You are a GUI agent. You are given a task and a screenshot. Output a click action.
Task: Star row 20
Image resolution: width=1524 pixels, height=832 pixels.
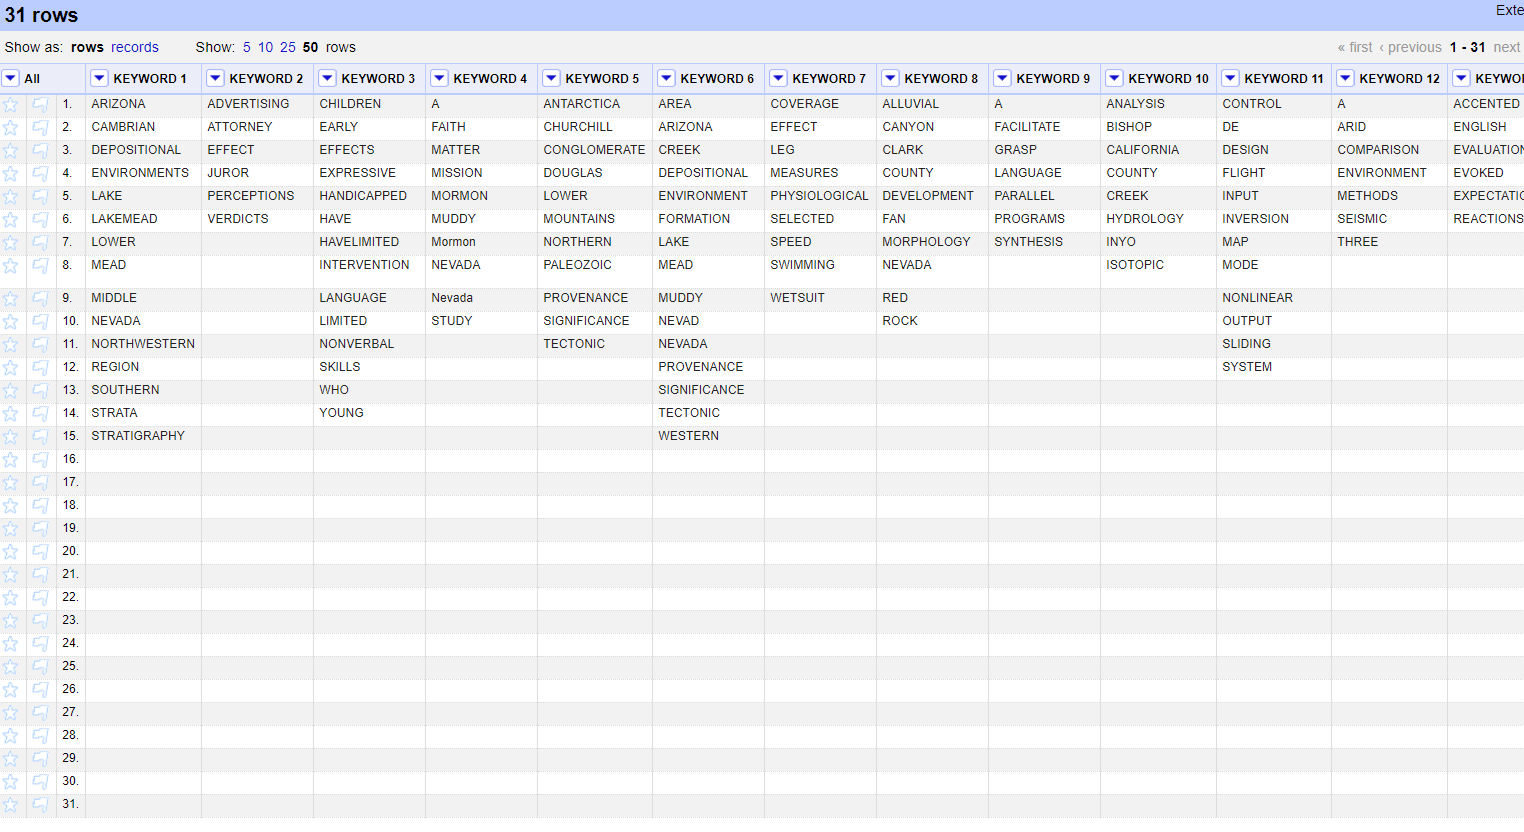click(10, 551)
